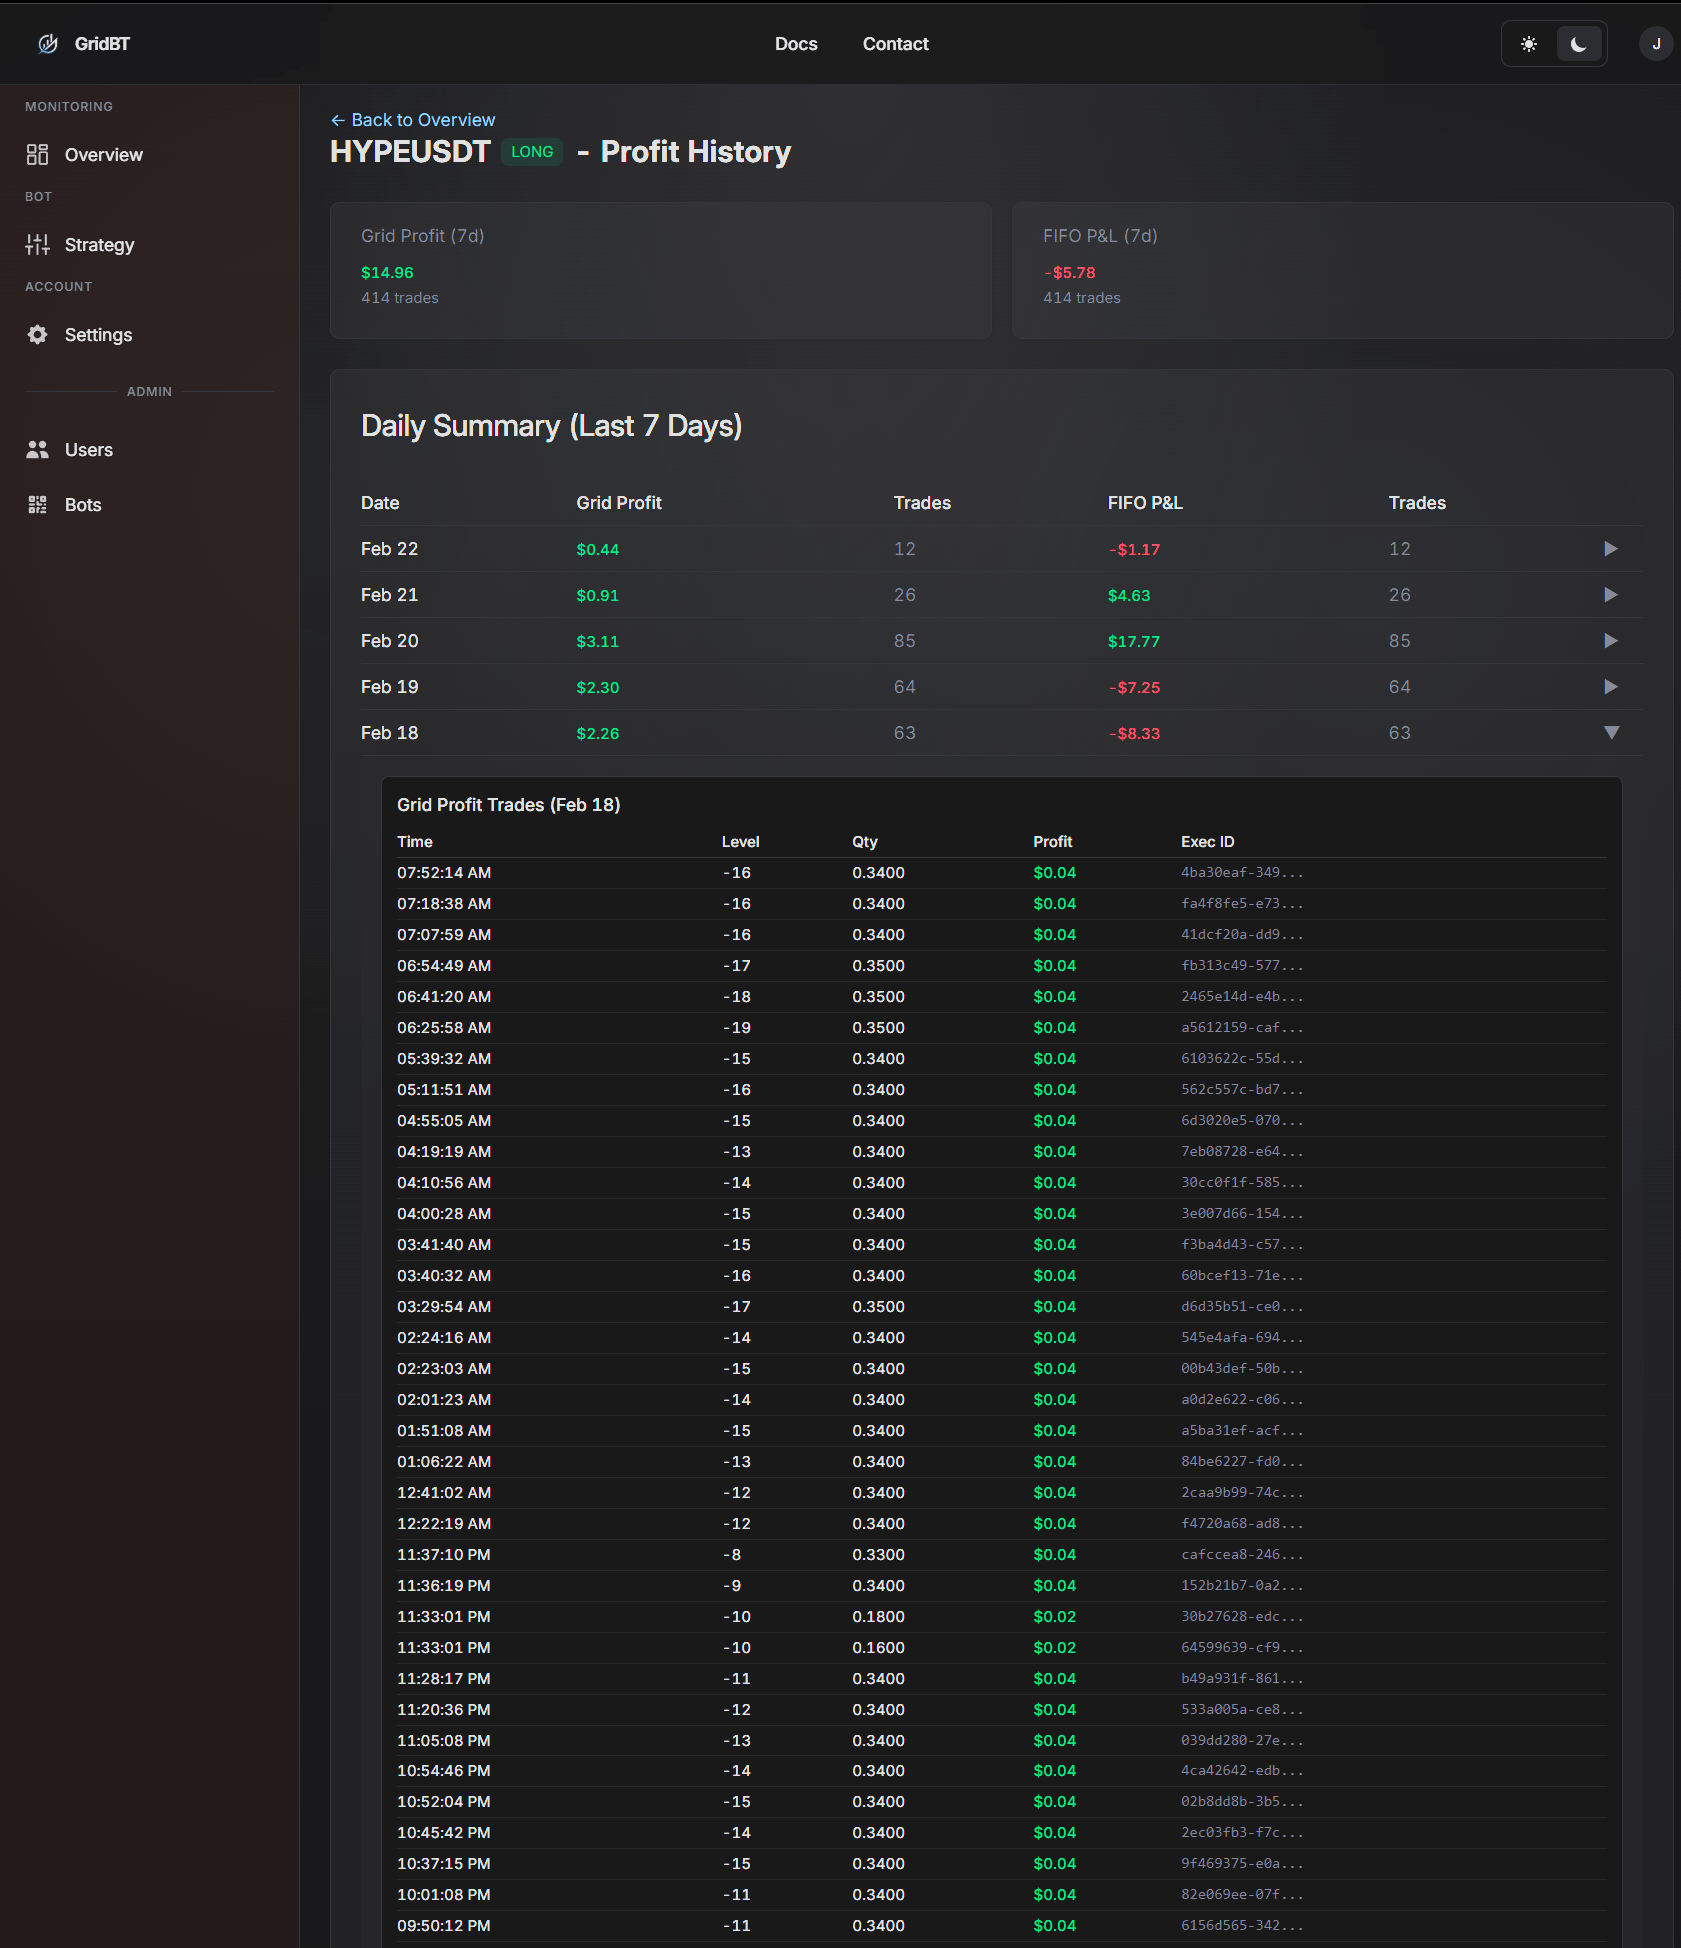Viewport: 1681px width, 1948px height.
Task: Click exec ID fa4f8fe5-e73...
Action: [x=1242, y=903]
